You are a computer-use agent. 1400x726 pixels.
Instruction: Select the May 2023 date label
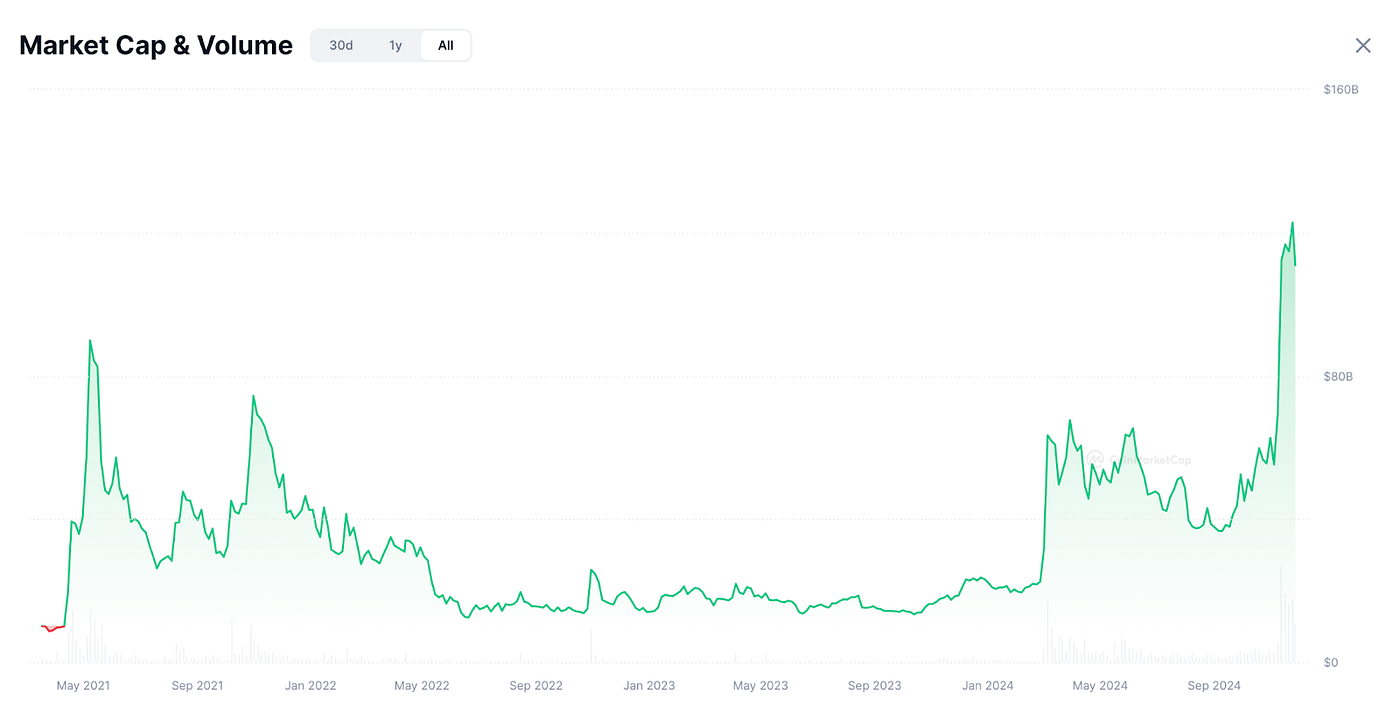click(x=760, y=685)
